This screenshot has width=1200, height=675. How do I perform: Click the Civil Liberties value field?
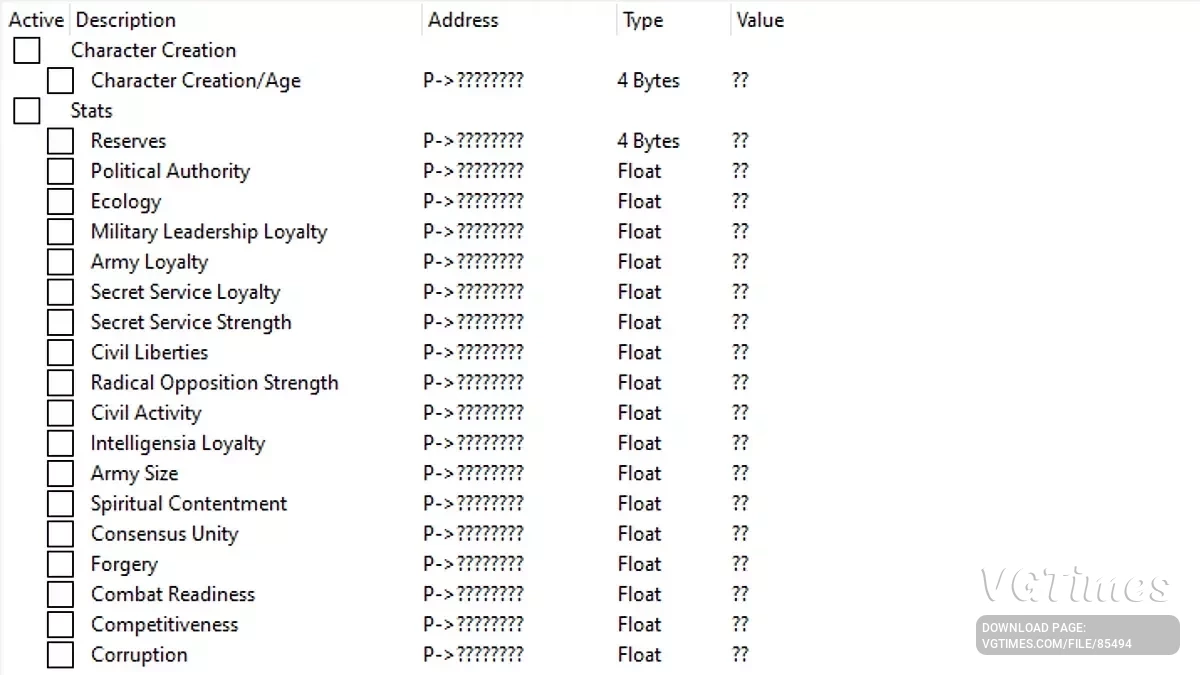coord(740,352)
